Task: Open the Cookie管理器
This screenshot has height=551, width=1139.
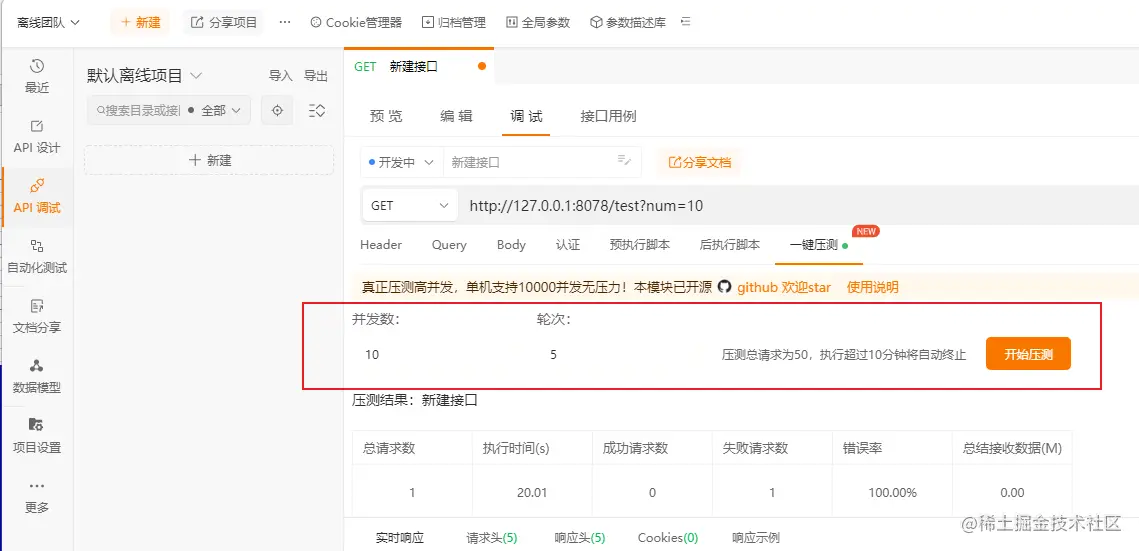Action: coord(356,23)
